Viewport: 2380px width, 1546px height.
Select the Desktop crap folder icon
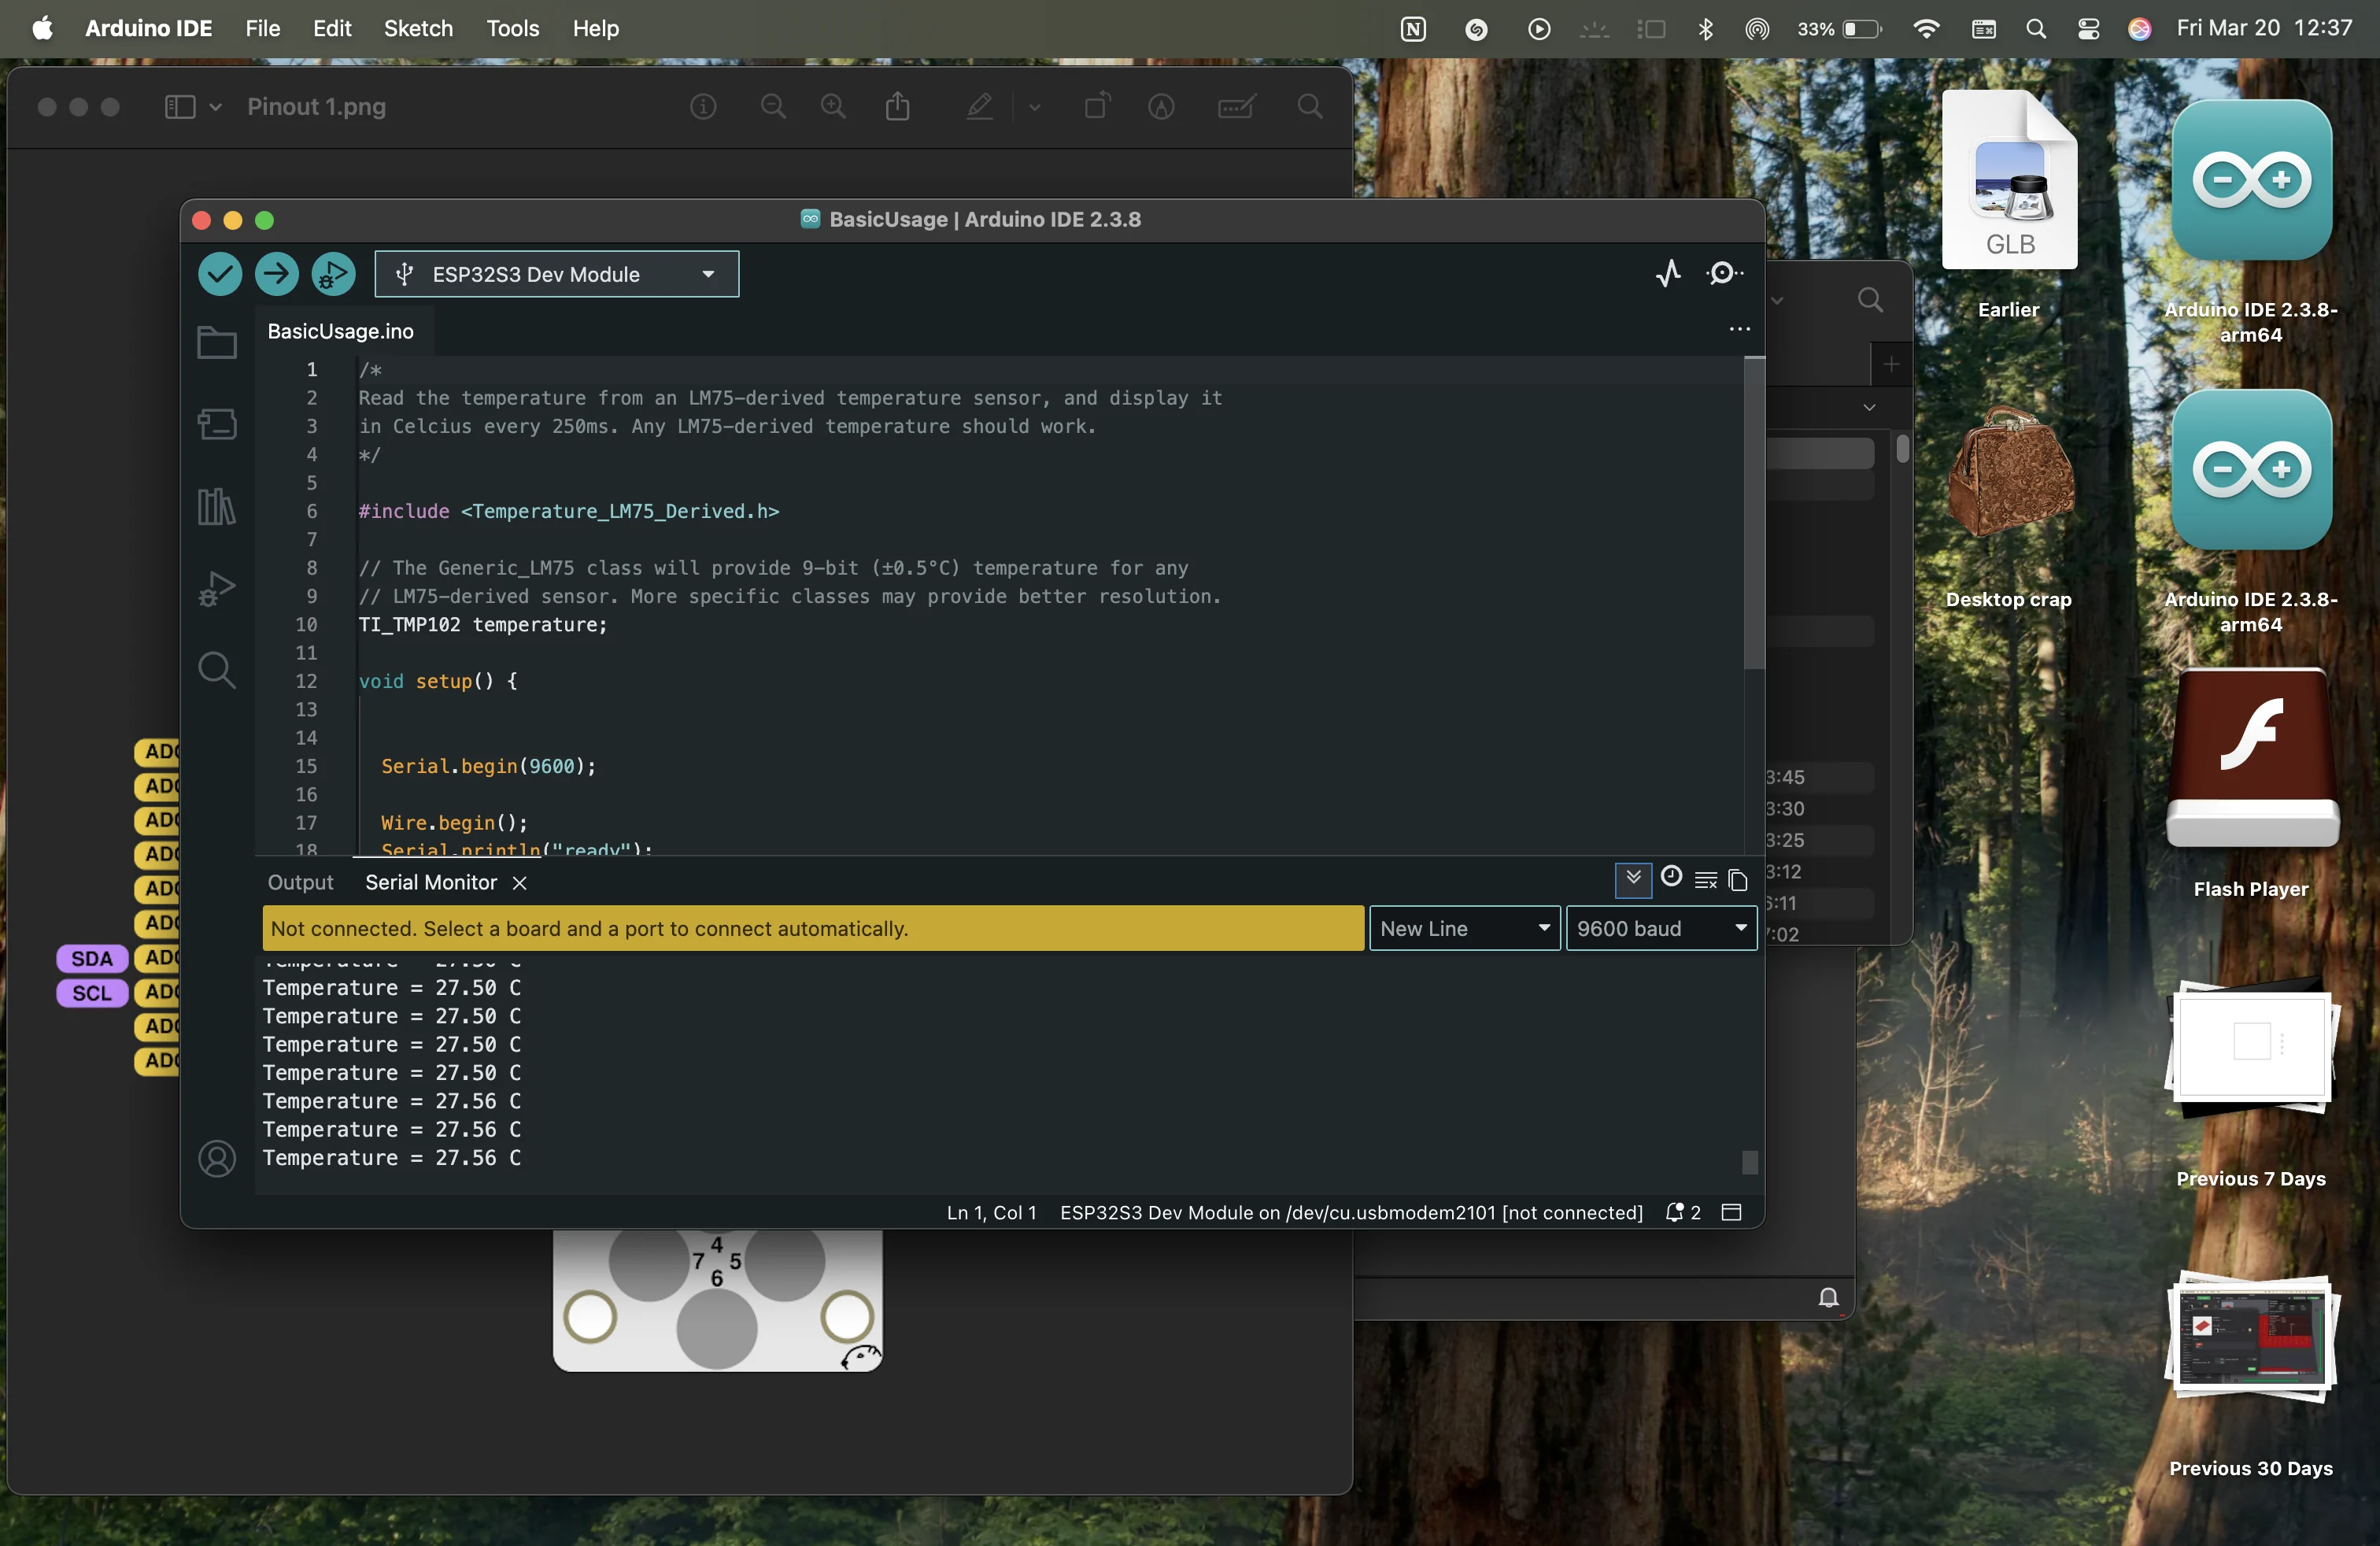[x=2009, y=473]
